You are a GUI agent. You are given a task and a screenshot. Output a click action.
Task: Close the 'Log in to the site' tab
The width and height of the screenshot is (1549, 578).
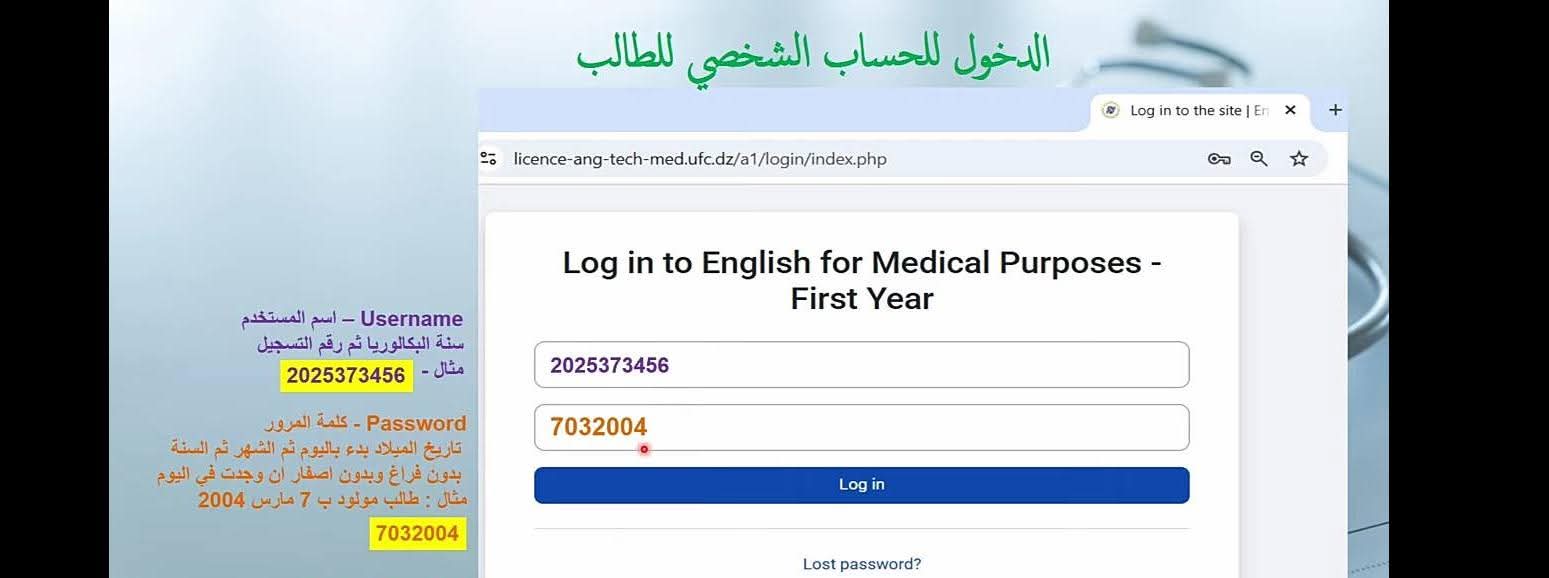1290,110
